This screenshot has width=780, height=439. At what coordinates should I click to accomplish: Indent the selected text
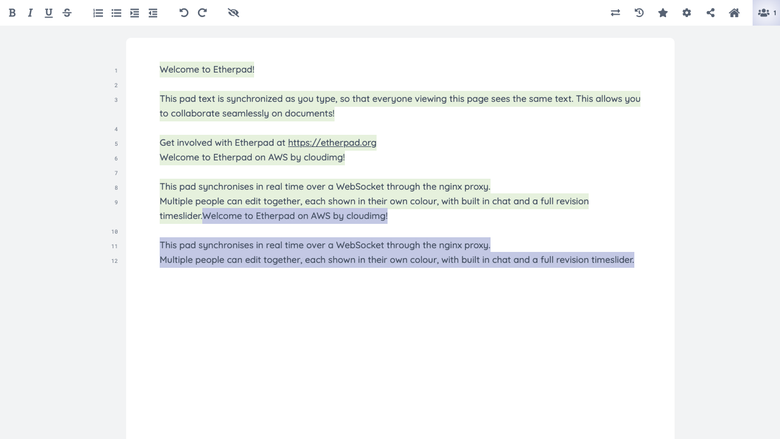tap(135, 13)
